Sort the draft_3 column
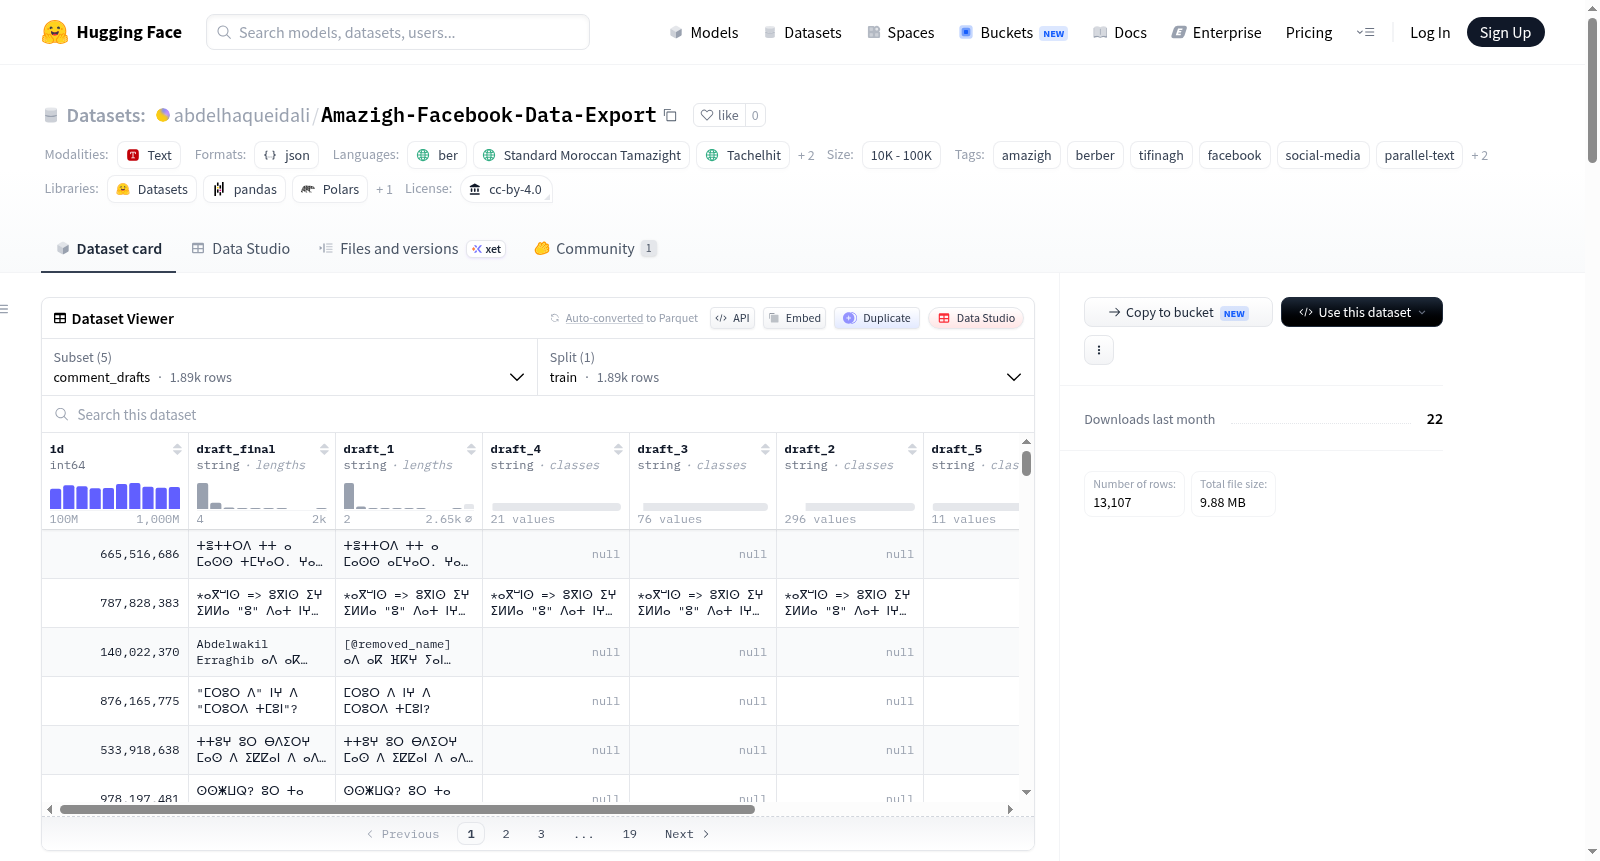This screenshot has width=1600, height=861. tap(765, 449)
